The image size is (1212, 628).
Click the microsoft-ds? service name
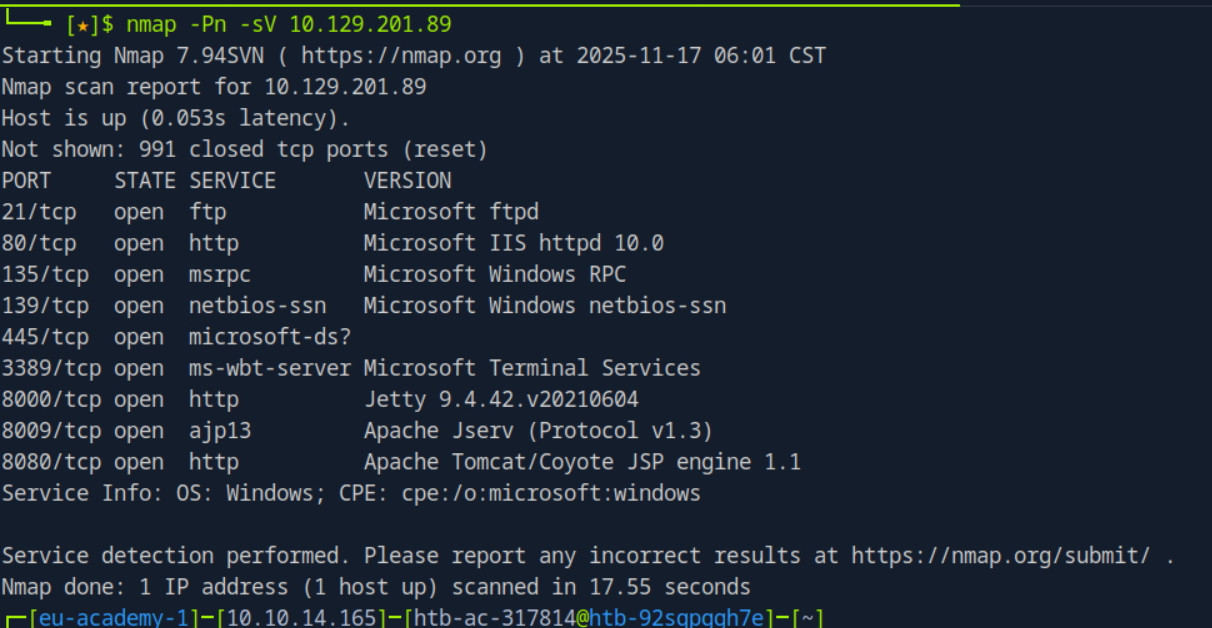[x=270, y=336]
